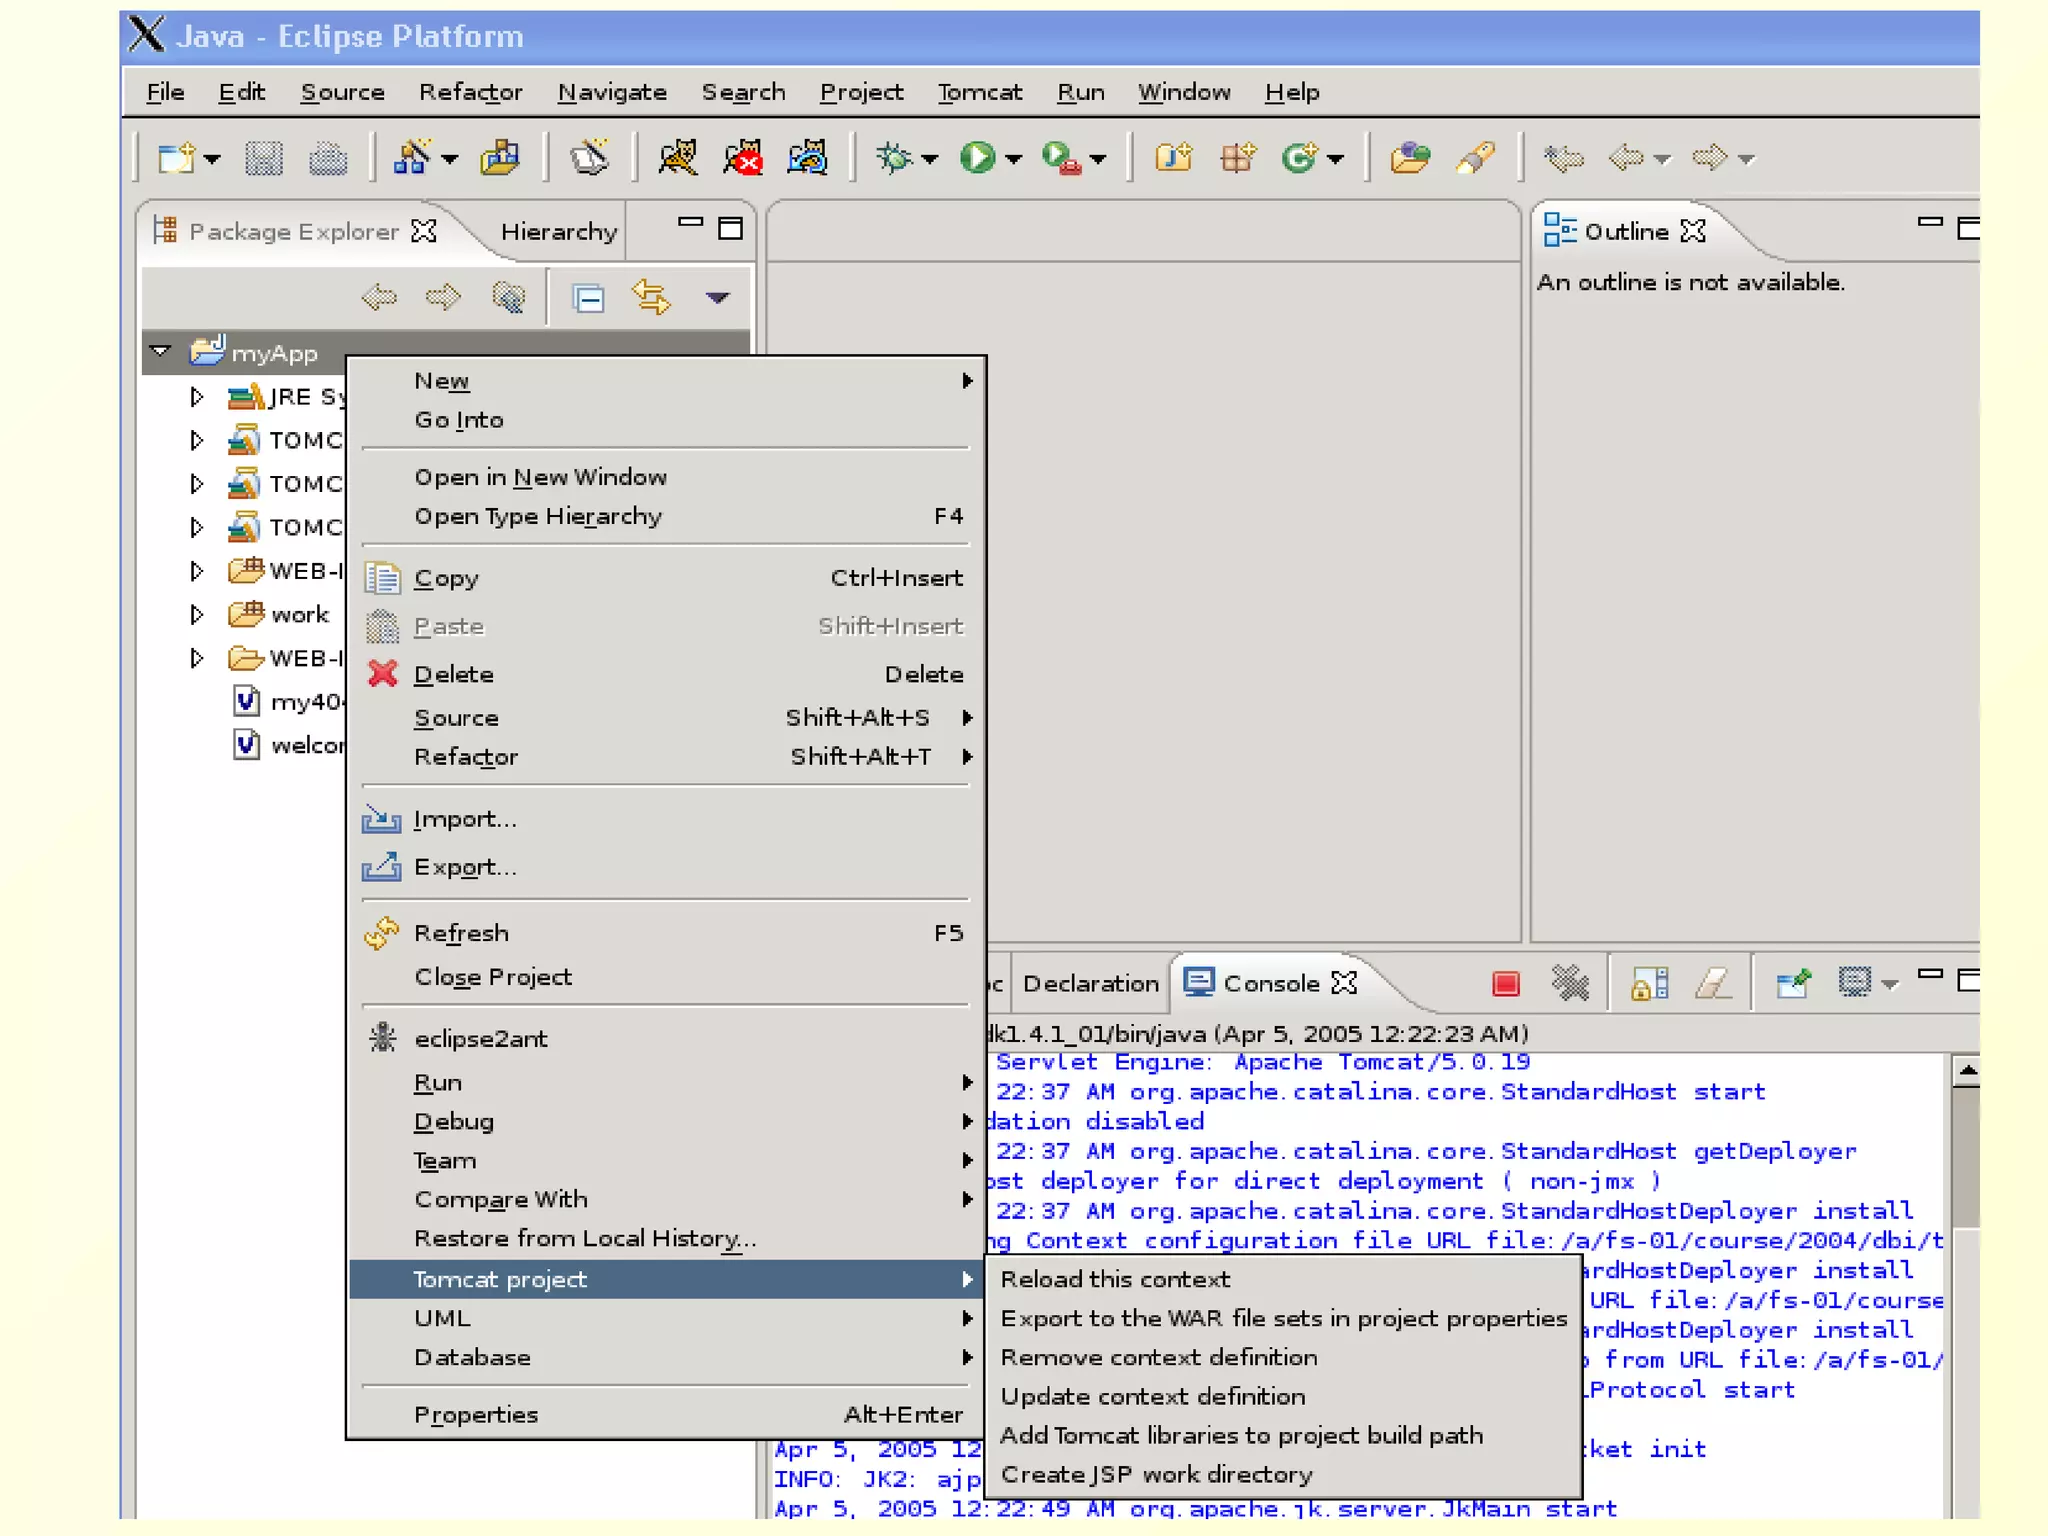The image size is (2048, 1536).
Task: Select the Console tab
Action: 1271,983
